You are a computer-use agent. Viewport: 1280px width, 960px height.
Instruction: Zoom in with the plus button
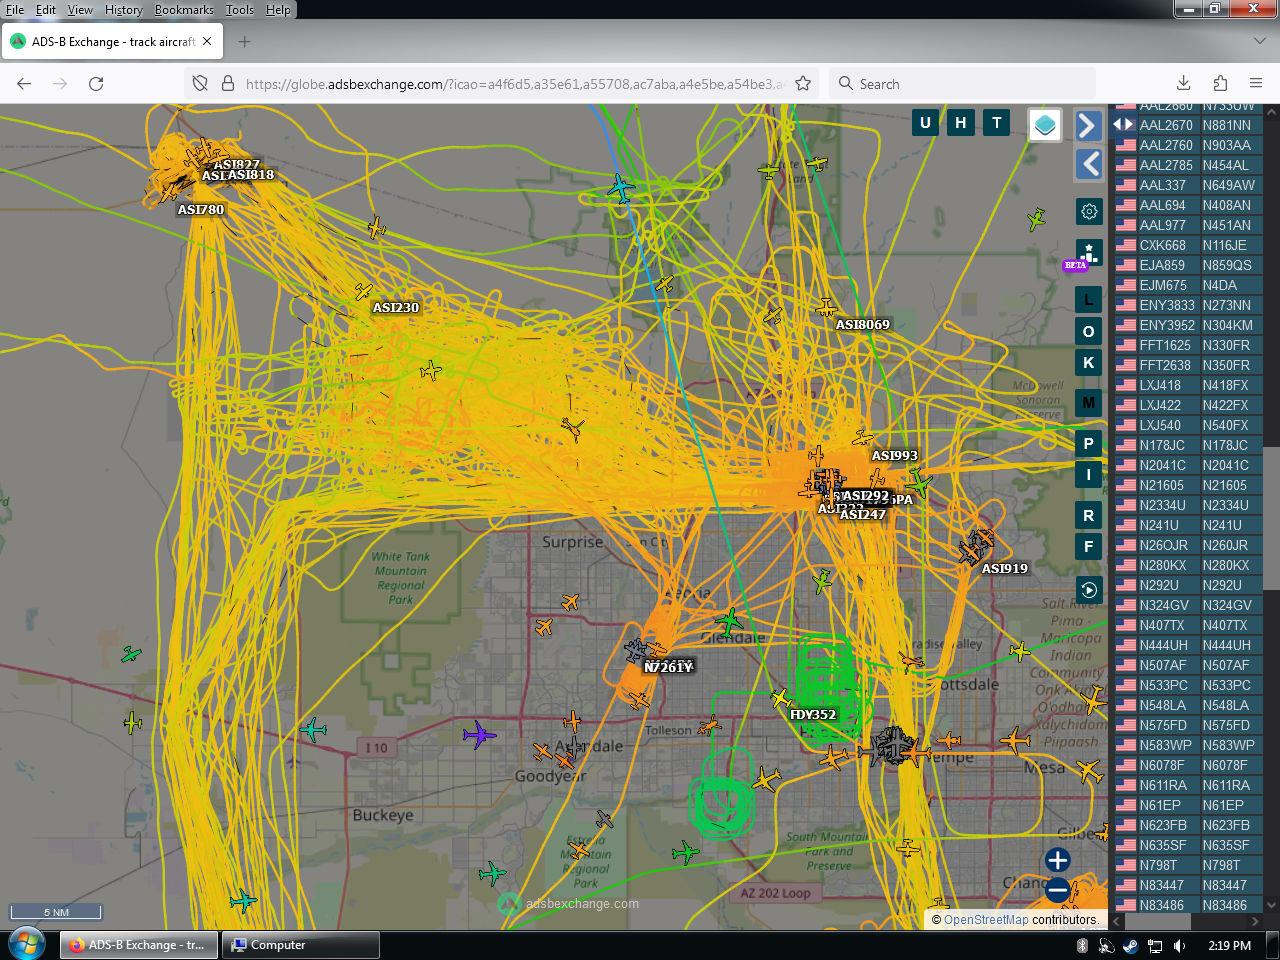[x=1057, y=860]
